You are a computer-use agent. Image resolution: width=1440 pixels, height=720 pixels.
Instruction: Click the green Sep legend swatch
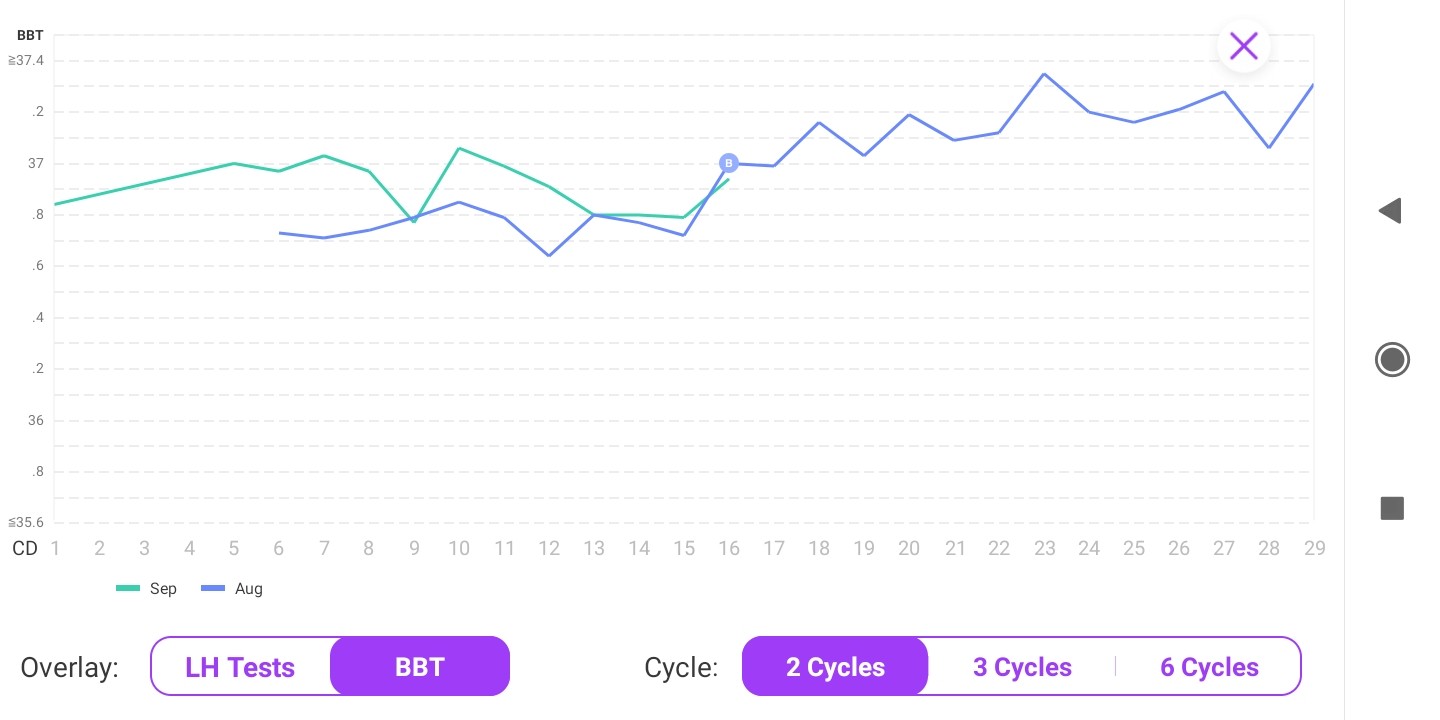pyautogui.click(x=128, y=589)
